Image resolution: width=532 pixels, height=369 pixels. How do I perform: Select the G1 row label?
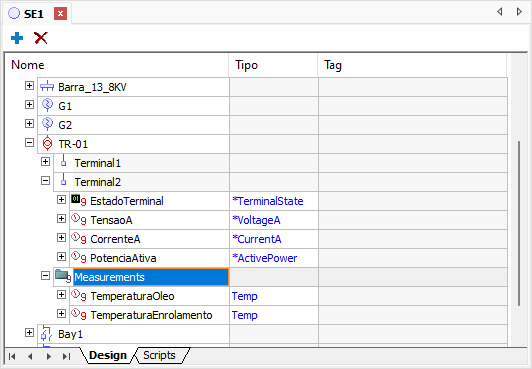[x=65, y=106]
